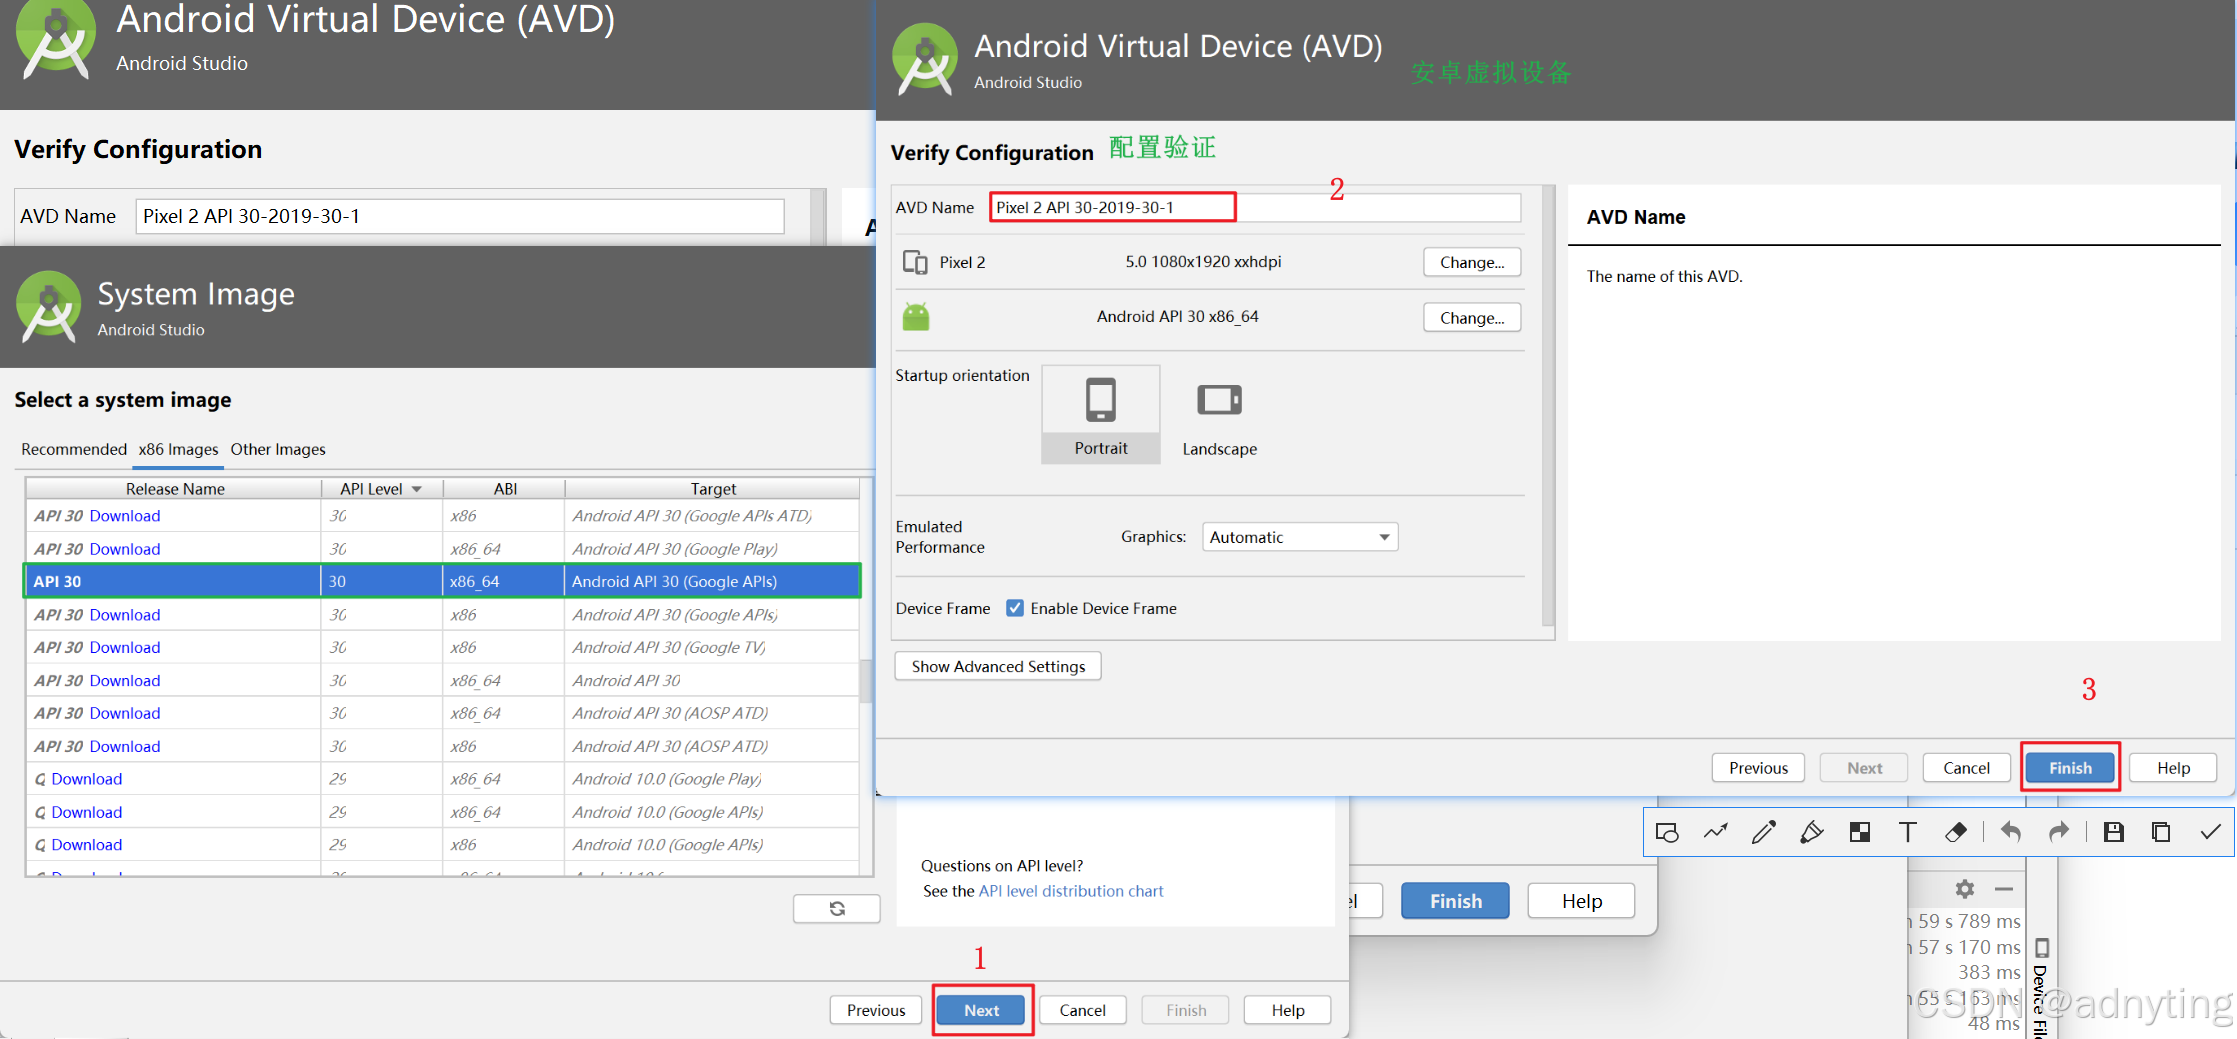This screenshot has width=2237, height=1039.
Task: Click Help in Verify Configuration dialog
Action: tap(2173, 768)
